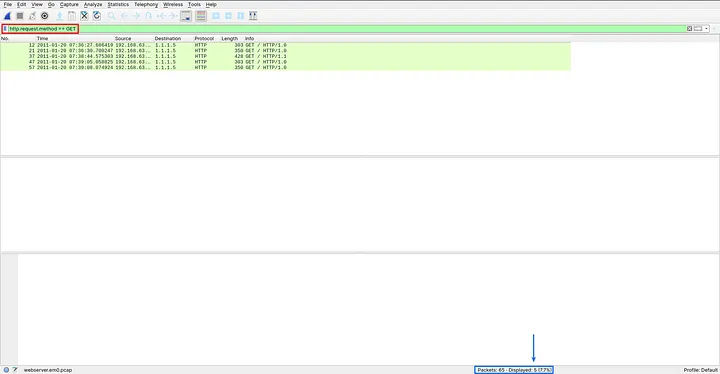The image size is (720, 374).
Task: Open the Statistics menu
Action: pyautogui.click(x=118, y=5)
